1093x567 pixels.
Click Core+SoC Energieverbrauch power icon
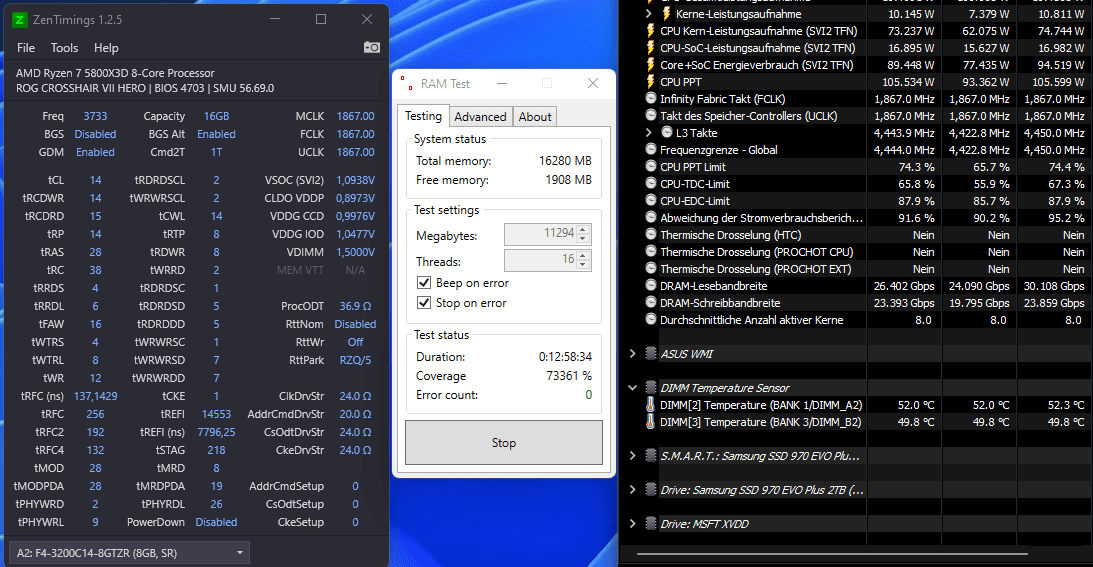pyautogui.click(x=650, y=65)
